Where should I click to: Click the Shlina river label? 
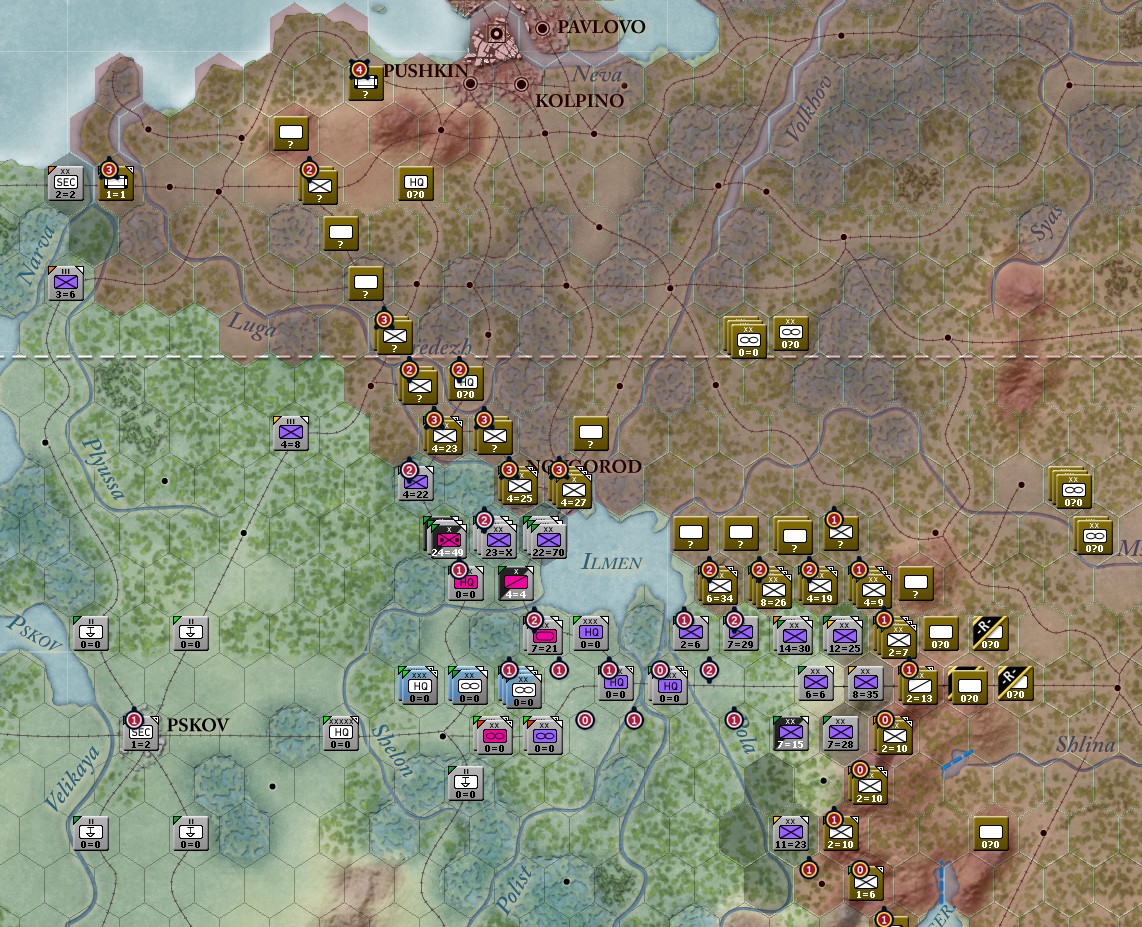[1085, 744]
